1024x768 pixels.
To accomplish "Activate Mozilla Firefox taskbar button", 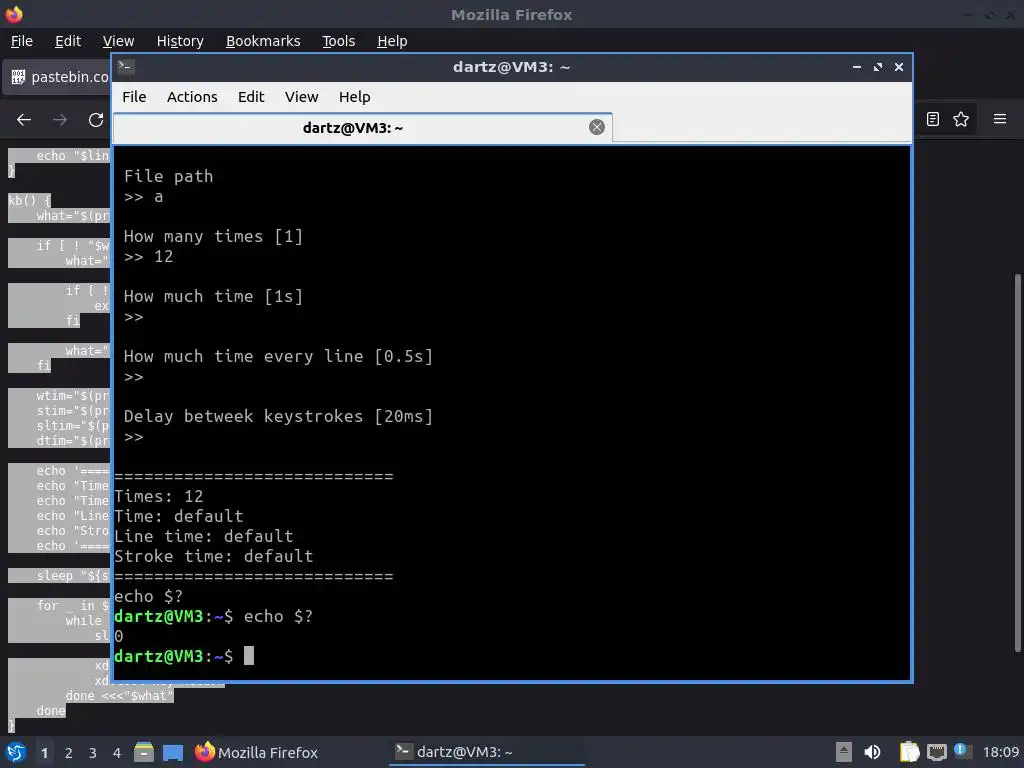I will pyautogui.click(x=257, y=752).
